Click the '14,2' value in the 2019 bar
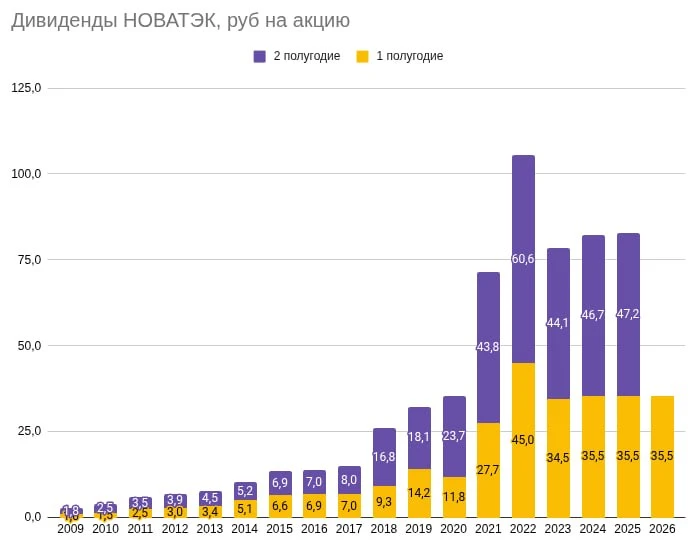 point(419,493)
